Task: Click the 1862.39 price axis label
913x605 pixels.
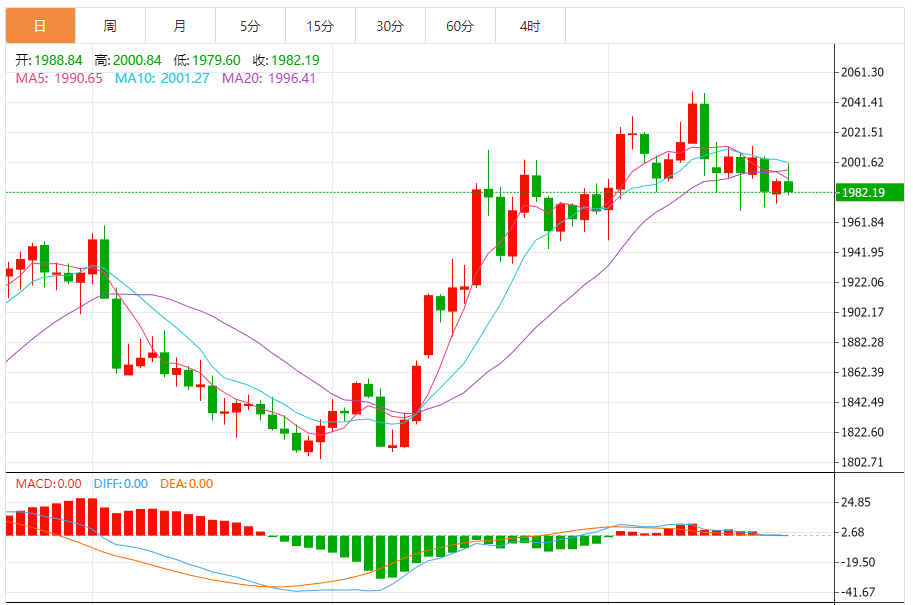Action: coord(862,372)
